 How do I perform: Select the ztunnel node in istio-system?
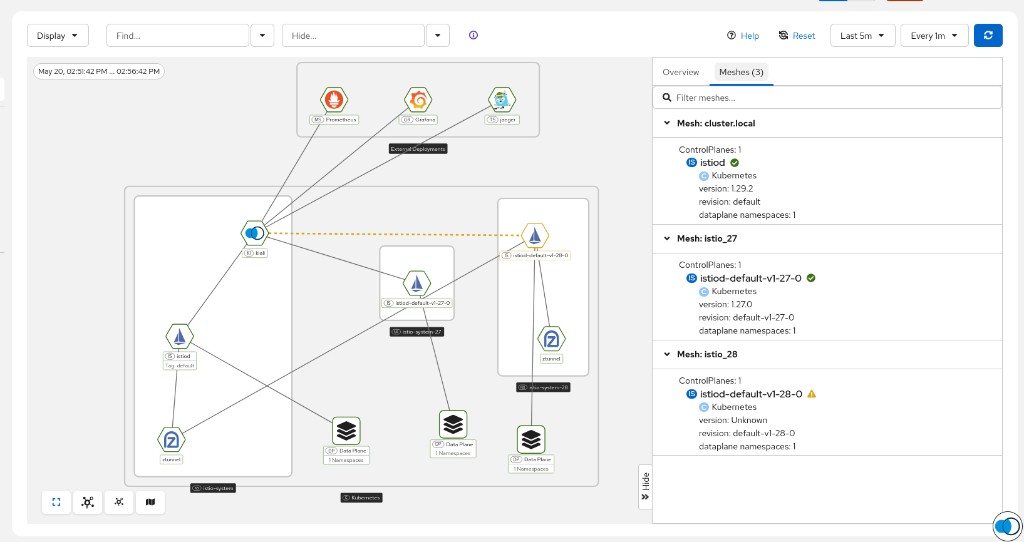(x=171, y=440)
